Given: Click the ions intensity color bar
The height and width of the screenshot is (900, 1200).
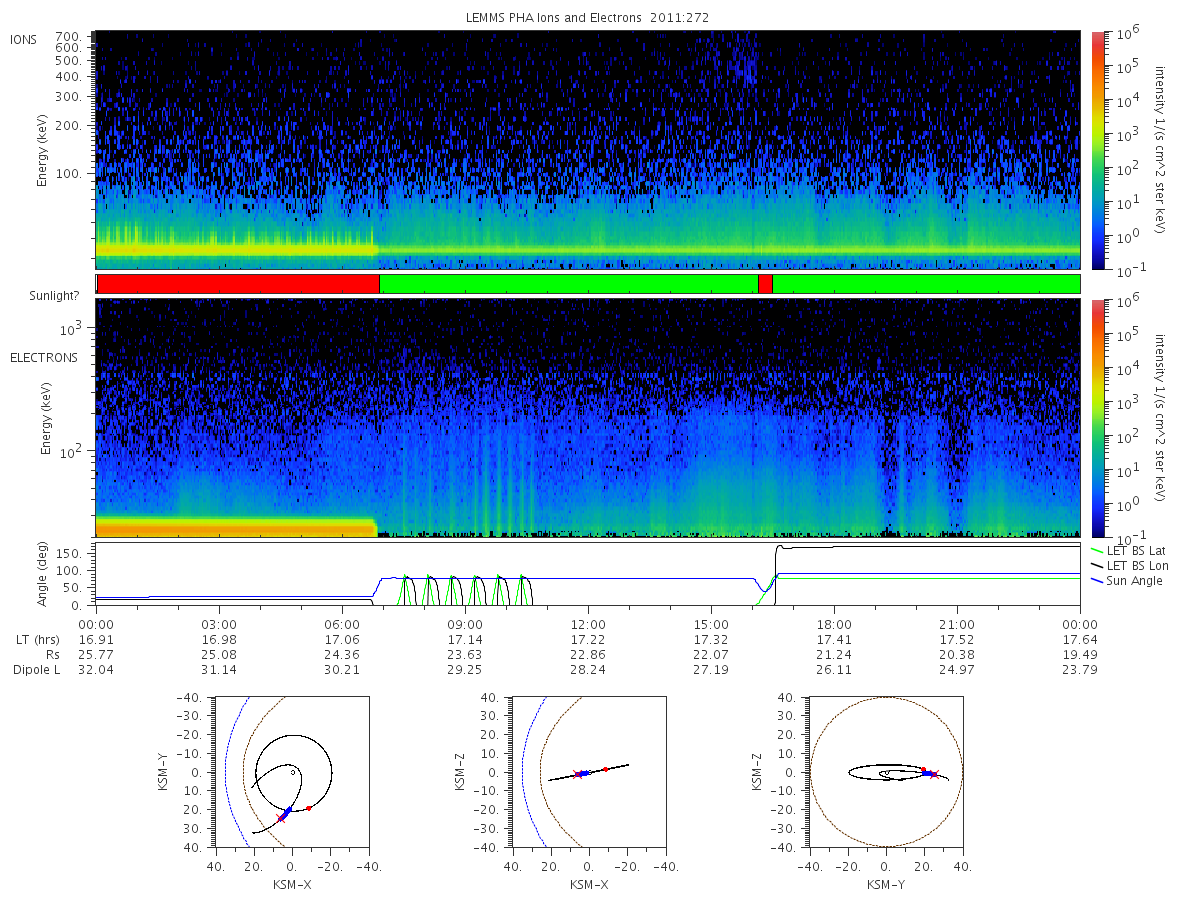Looking at the screenshot, I should (x=1097, y=150).
